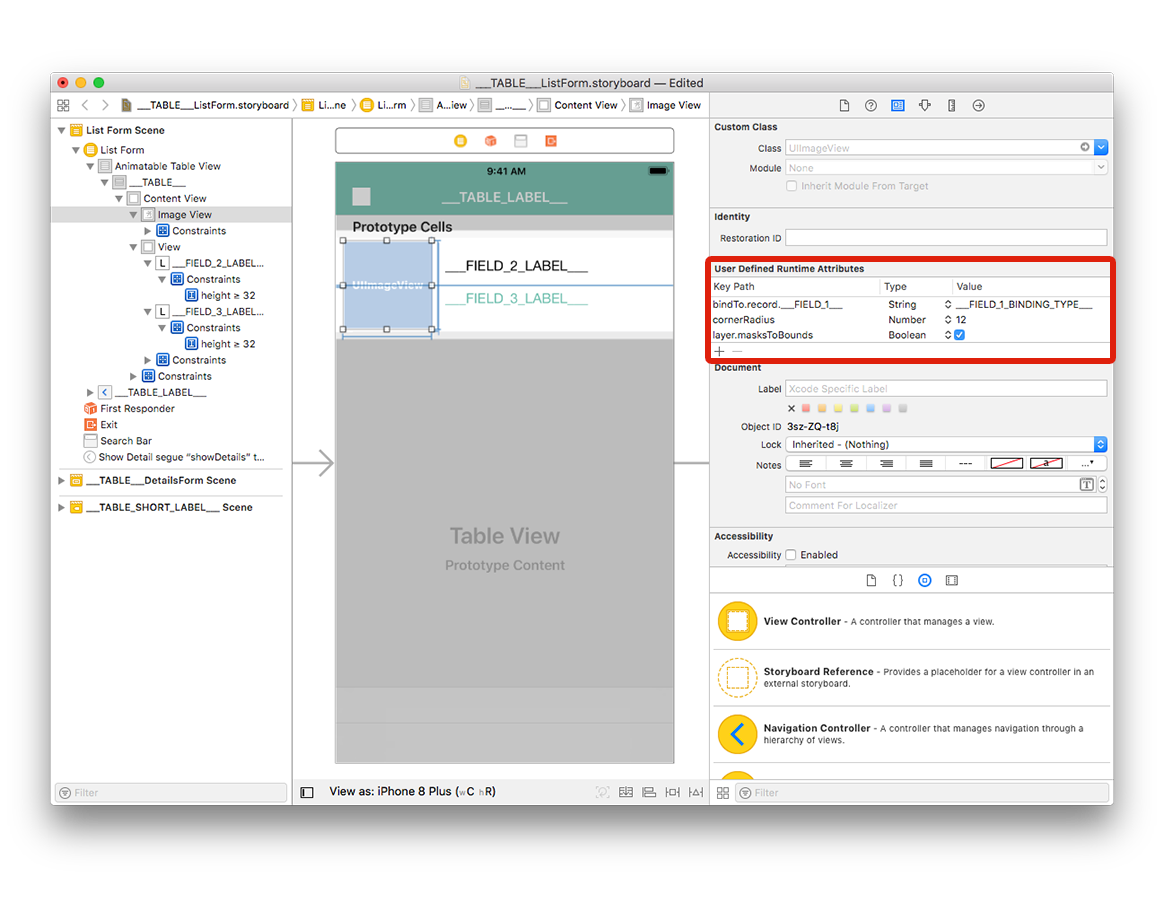Select the Identity inspector icon
The height and width of the screenshot is (920, 1164).
897,105
